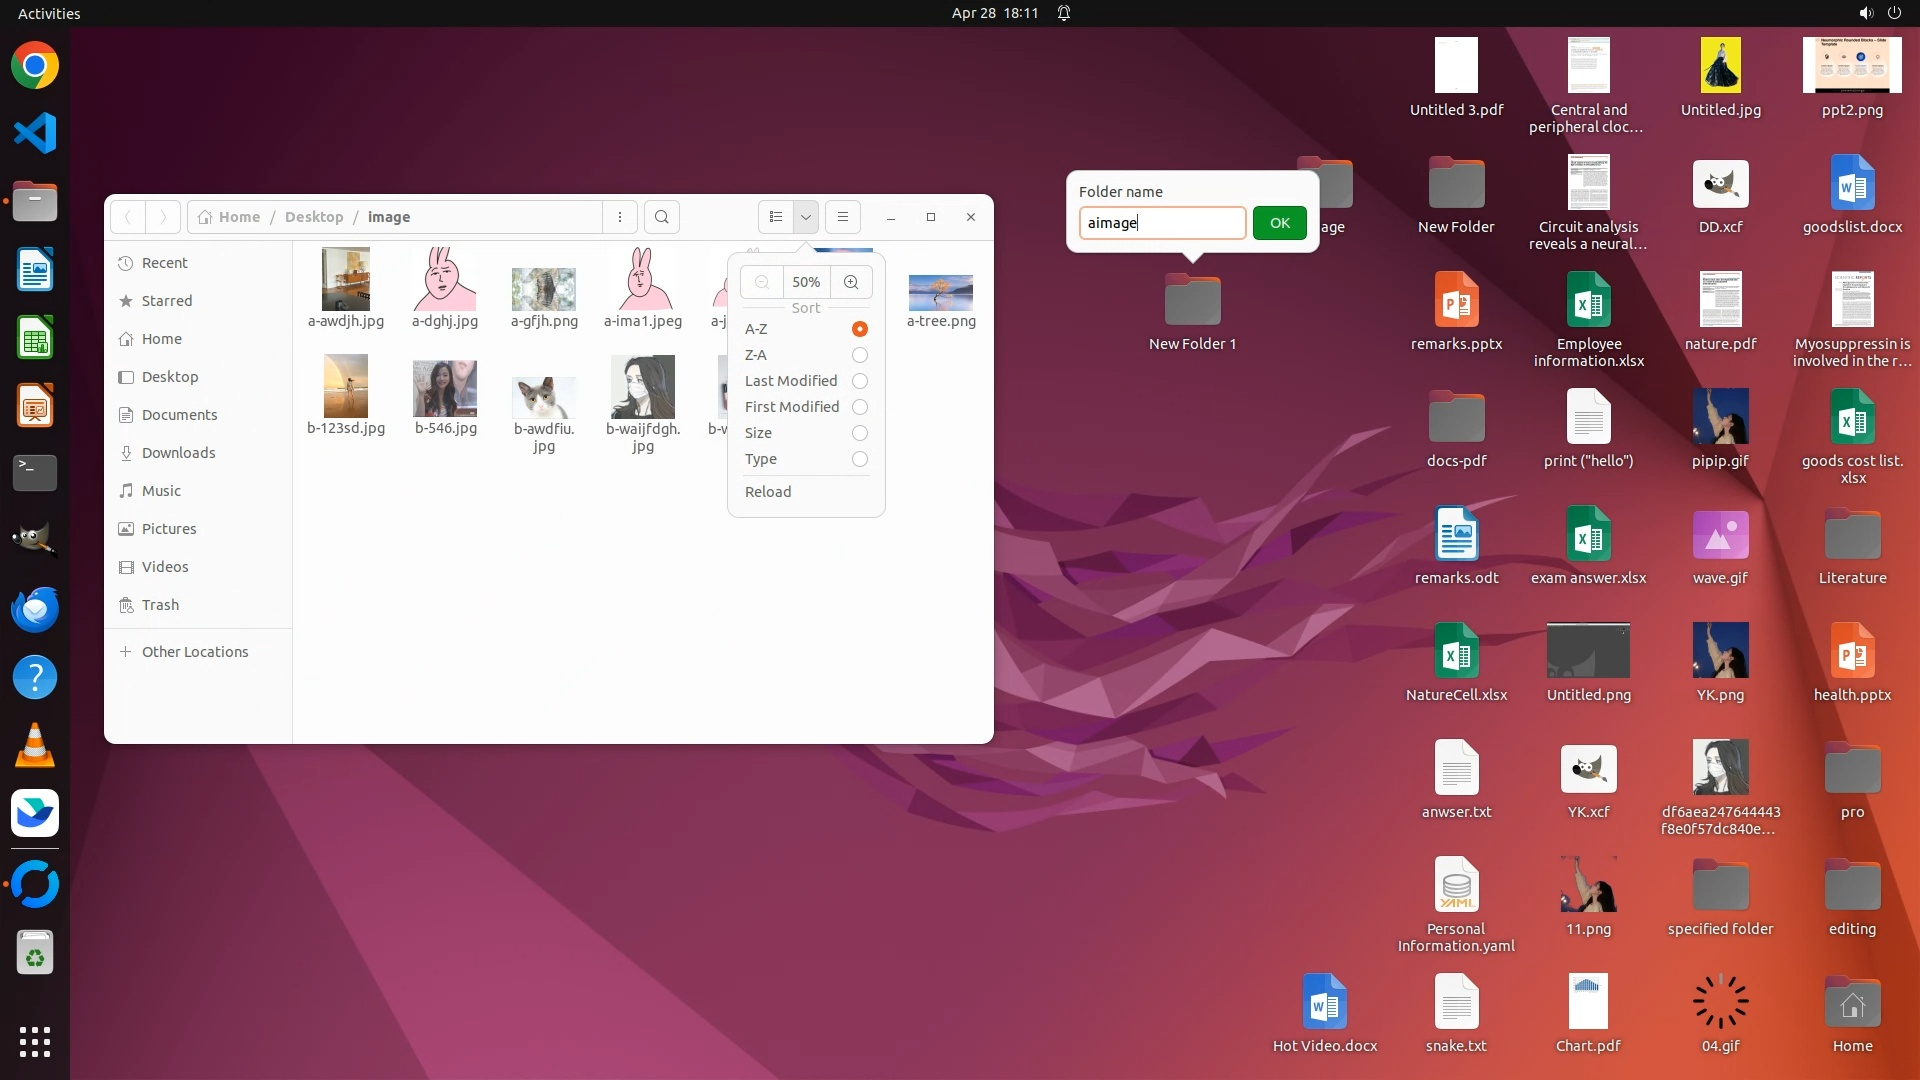Open Downloads in the sidebar
The width and height of the screenshot is (1920, 1080).
[x=178, y=453]
